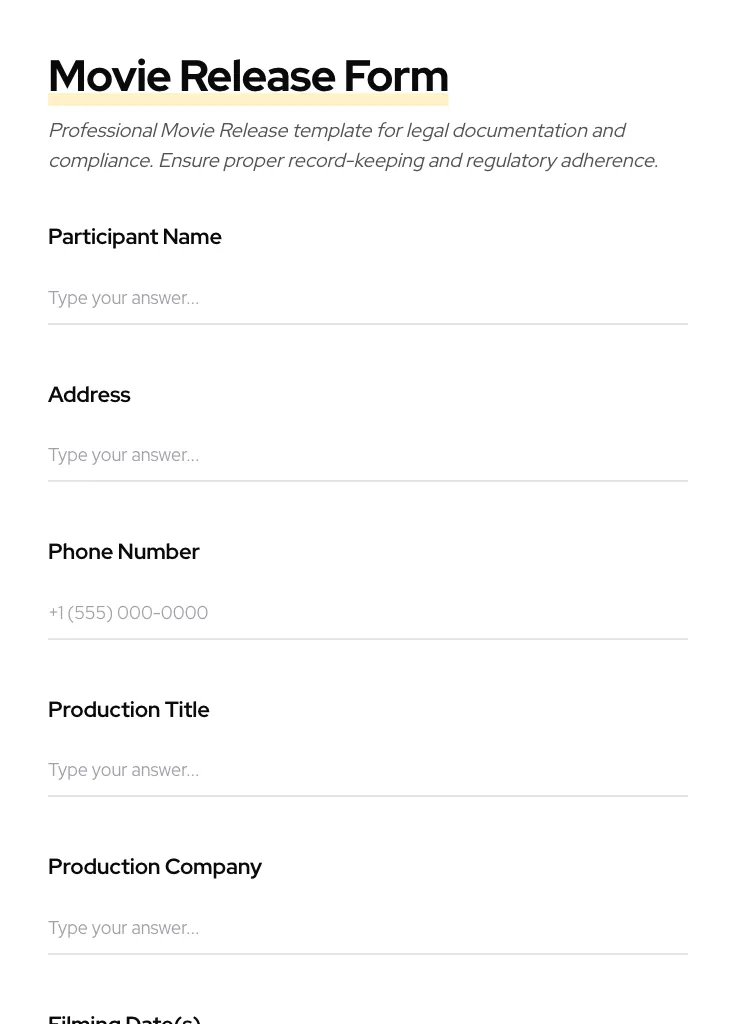Click the Production Company label

point(155,867)
